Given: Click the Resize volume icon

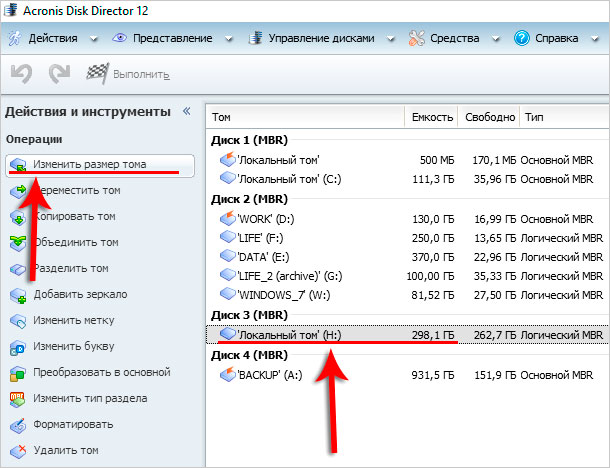Looking at the screenshot, I should (18, 165).
